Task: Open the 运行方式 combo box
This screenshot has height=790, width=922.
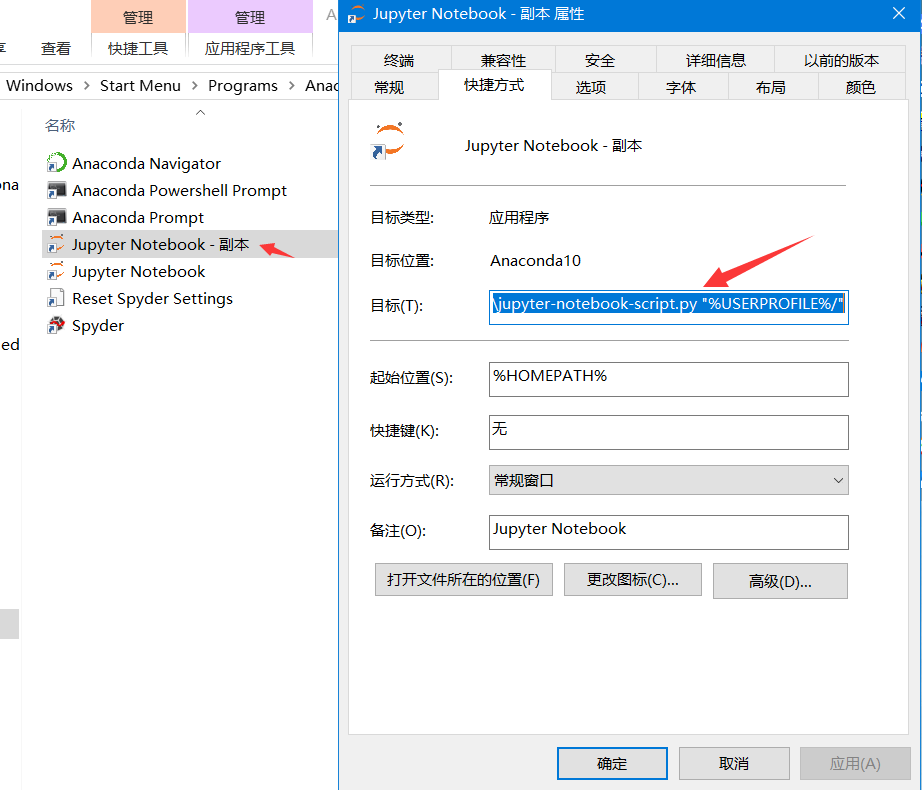Action: tap(669, 480)
